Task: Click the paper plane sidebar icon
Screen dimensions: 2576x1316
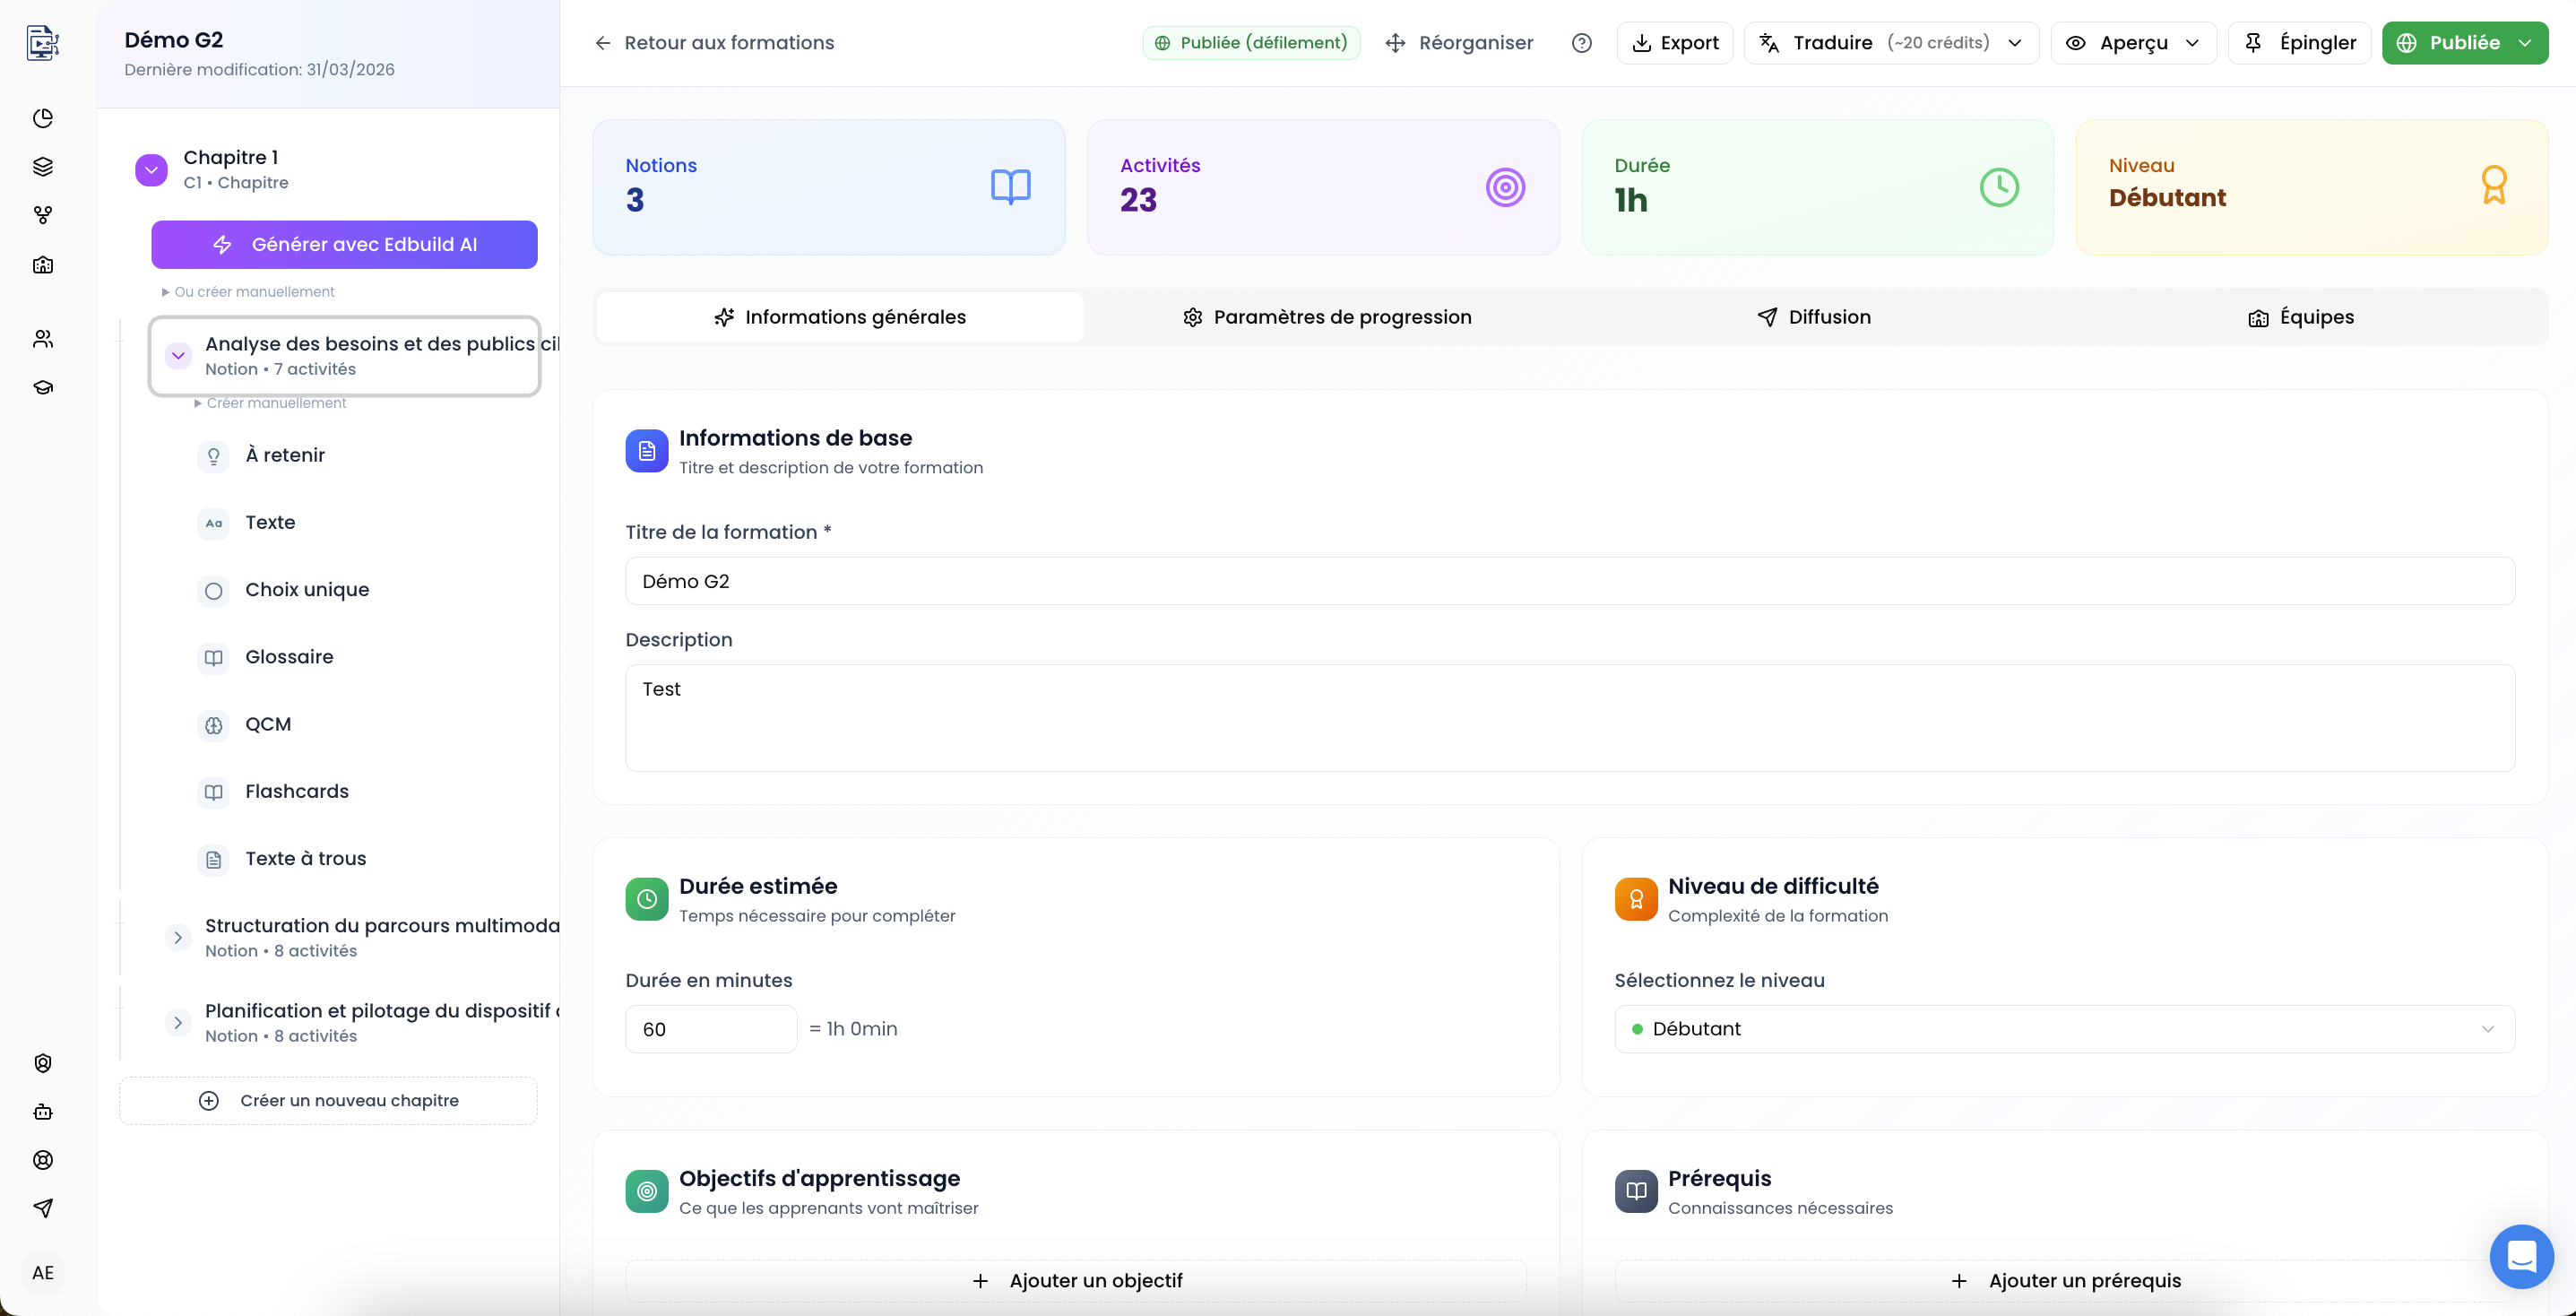Action: pos(43,1207)
